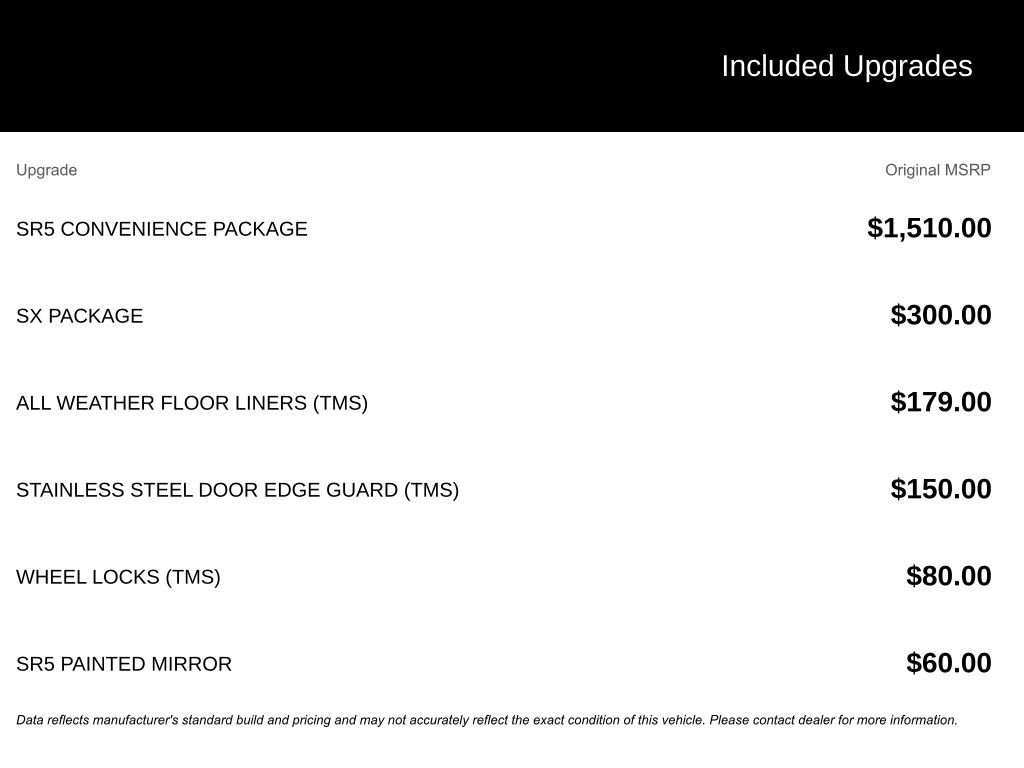Viewport: 1024px width, 768px height.
Task: Click the $150.00 door edge guard price
Action: (x=940, y=488)
